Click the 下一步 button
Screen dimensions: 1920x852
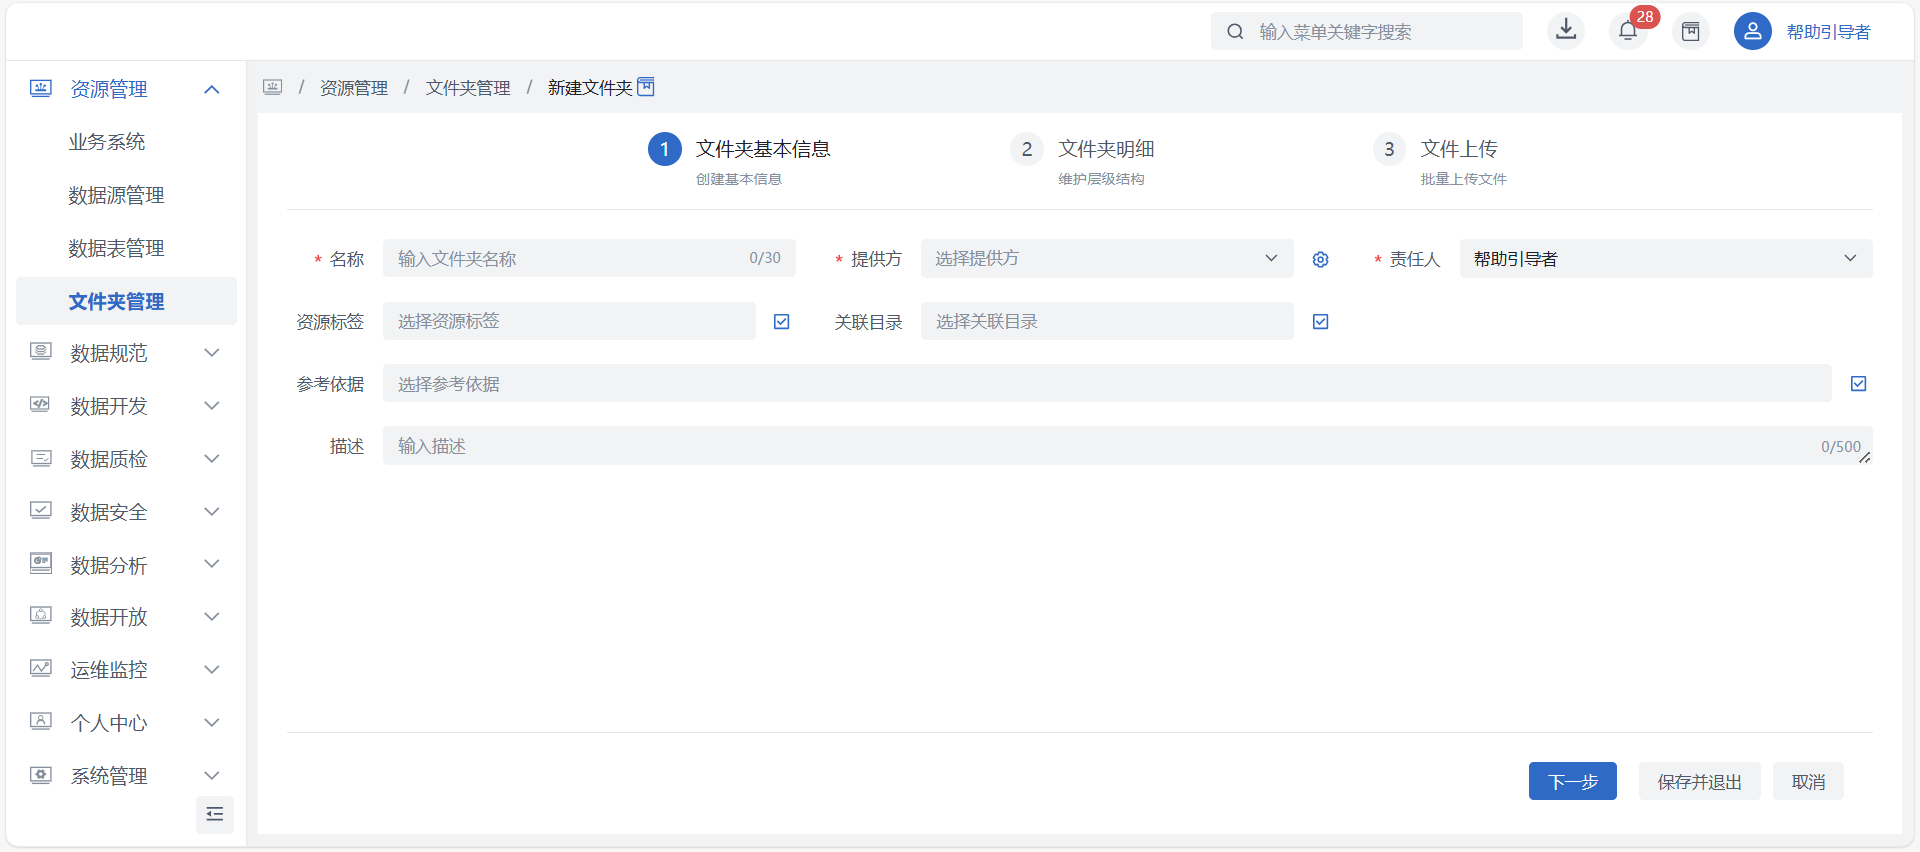click(1573, 781)
